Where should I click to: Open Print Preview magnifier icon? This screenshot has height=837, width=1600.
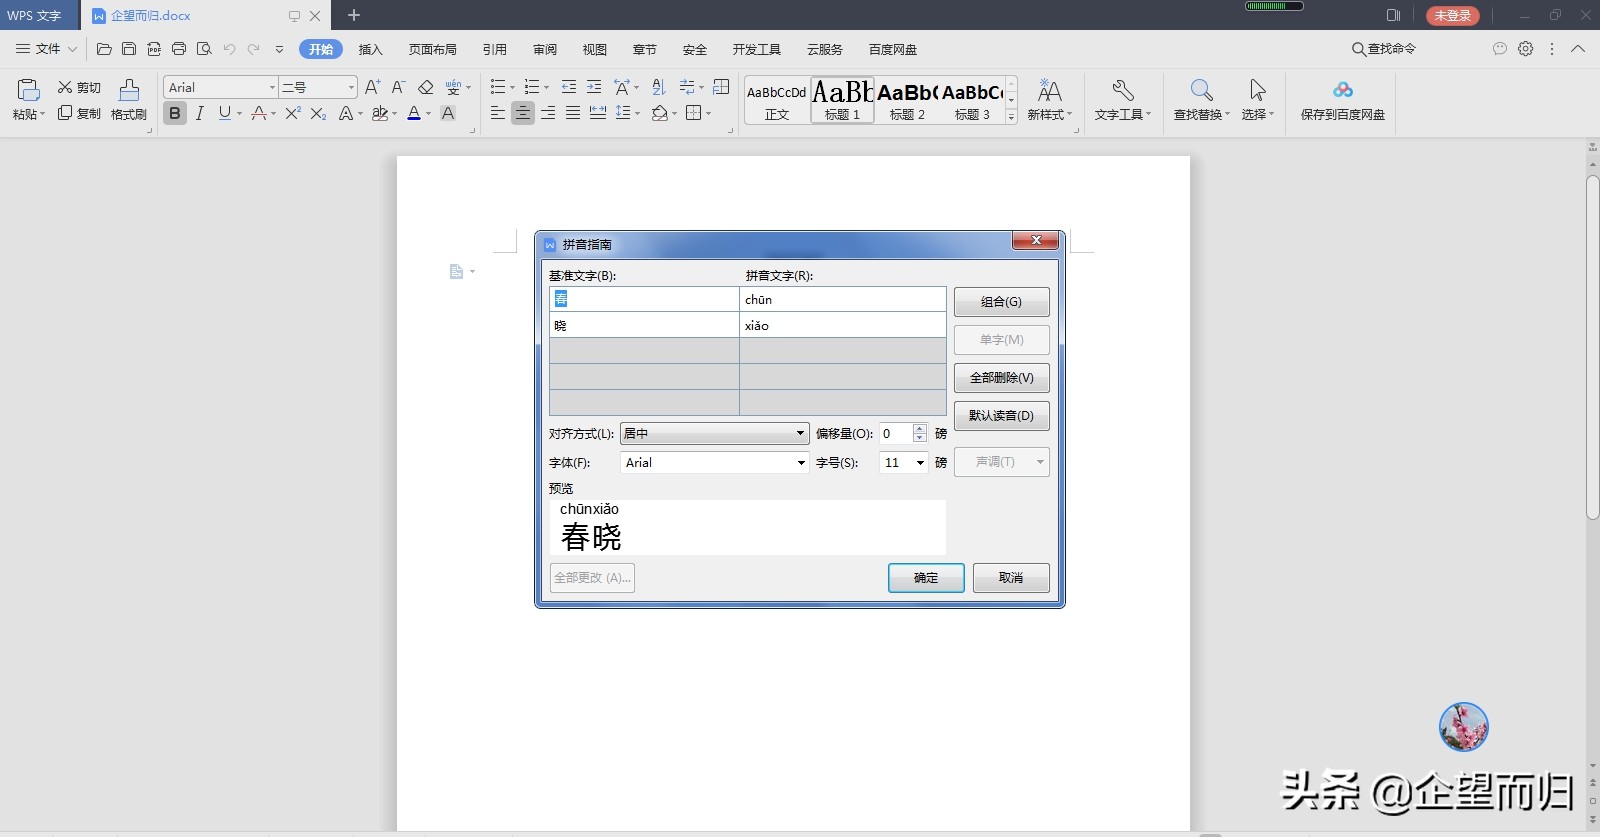(x=204, y=48)
